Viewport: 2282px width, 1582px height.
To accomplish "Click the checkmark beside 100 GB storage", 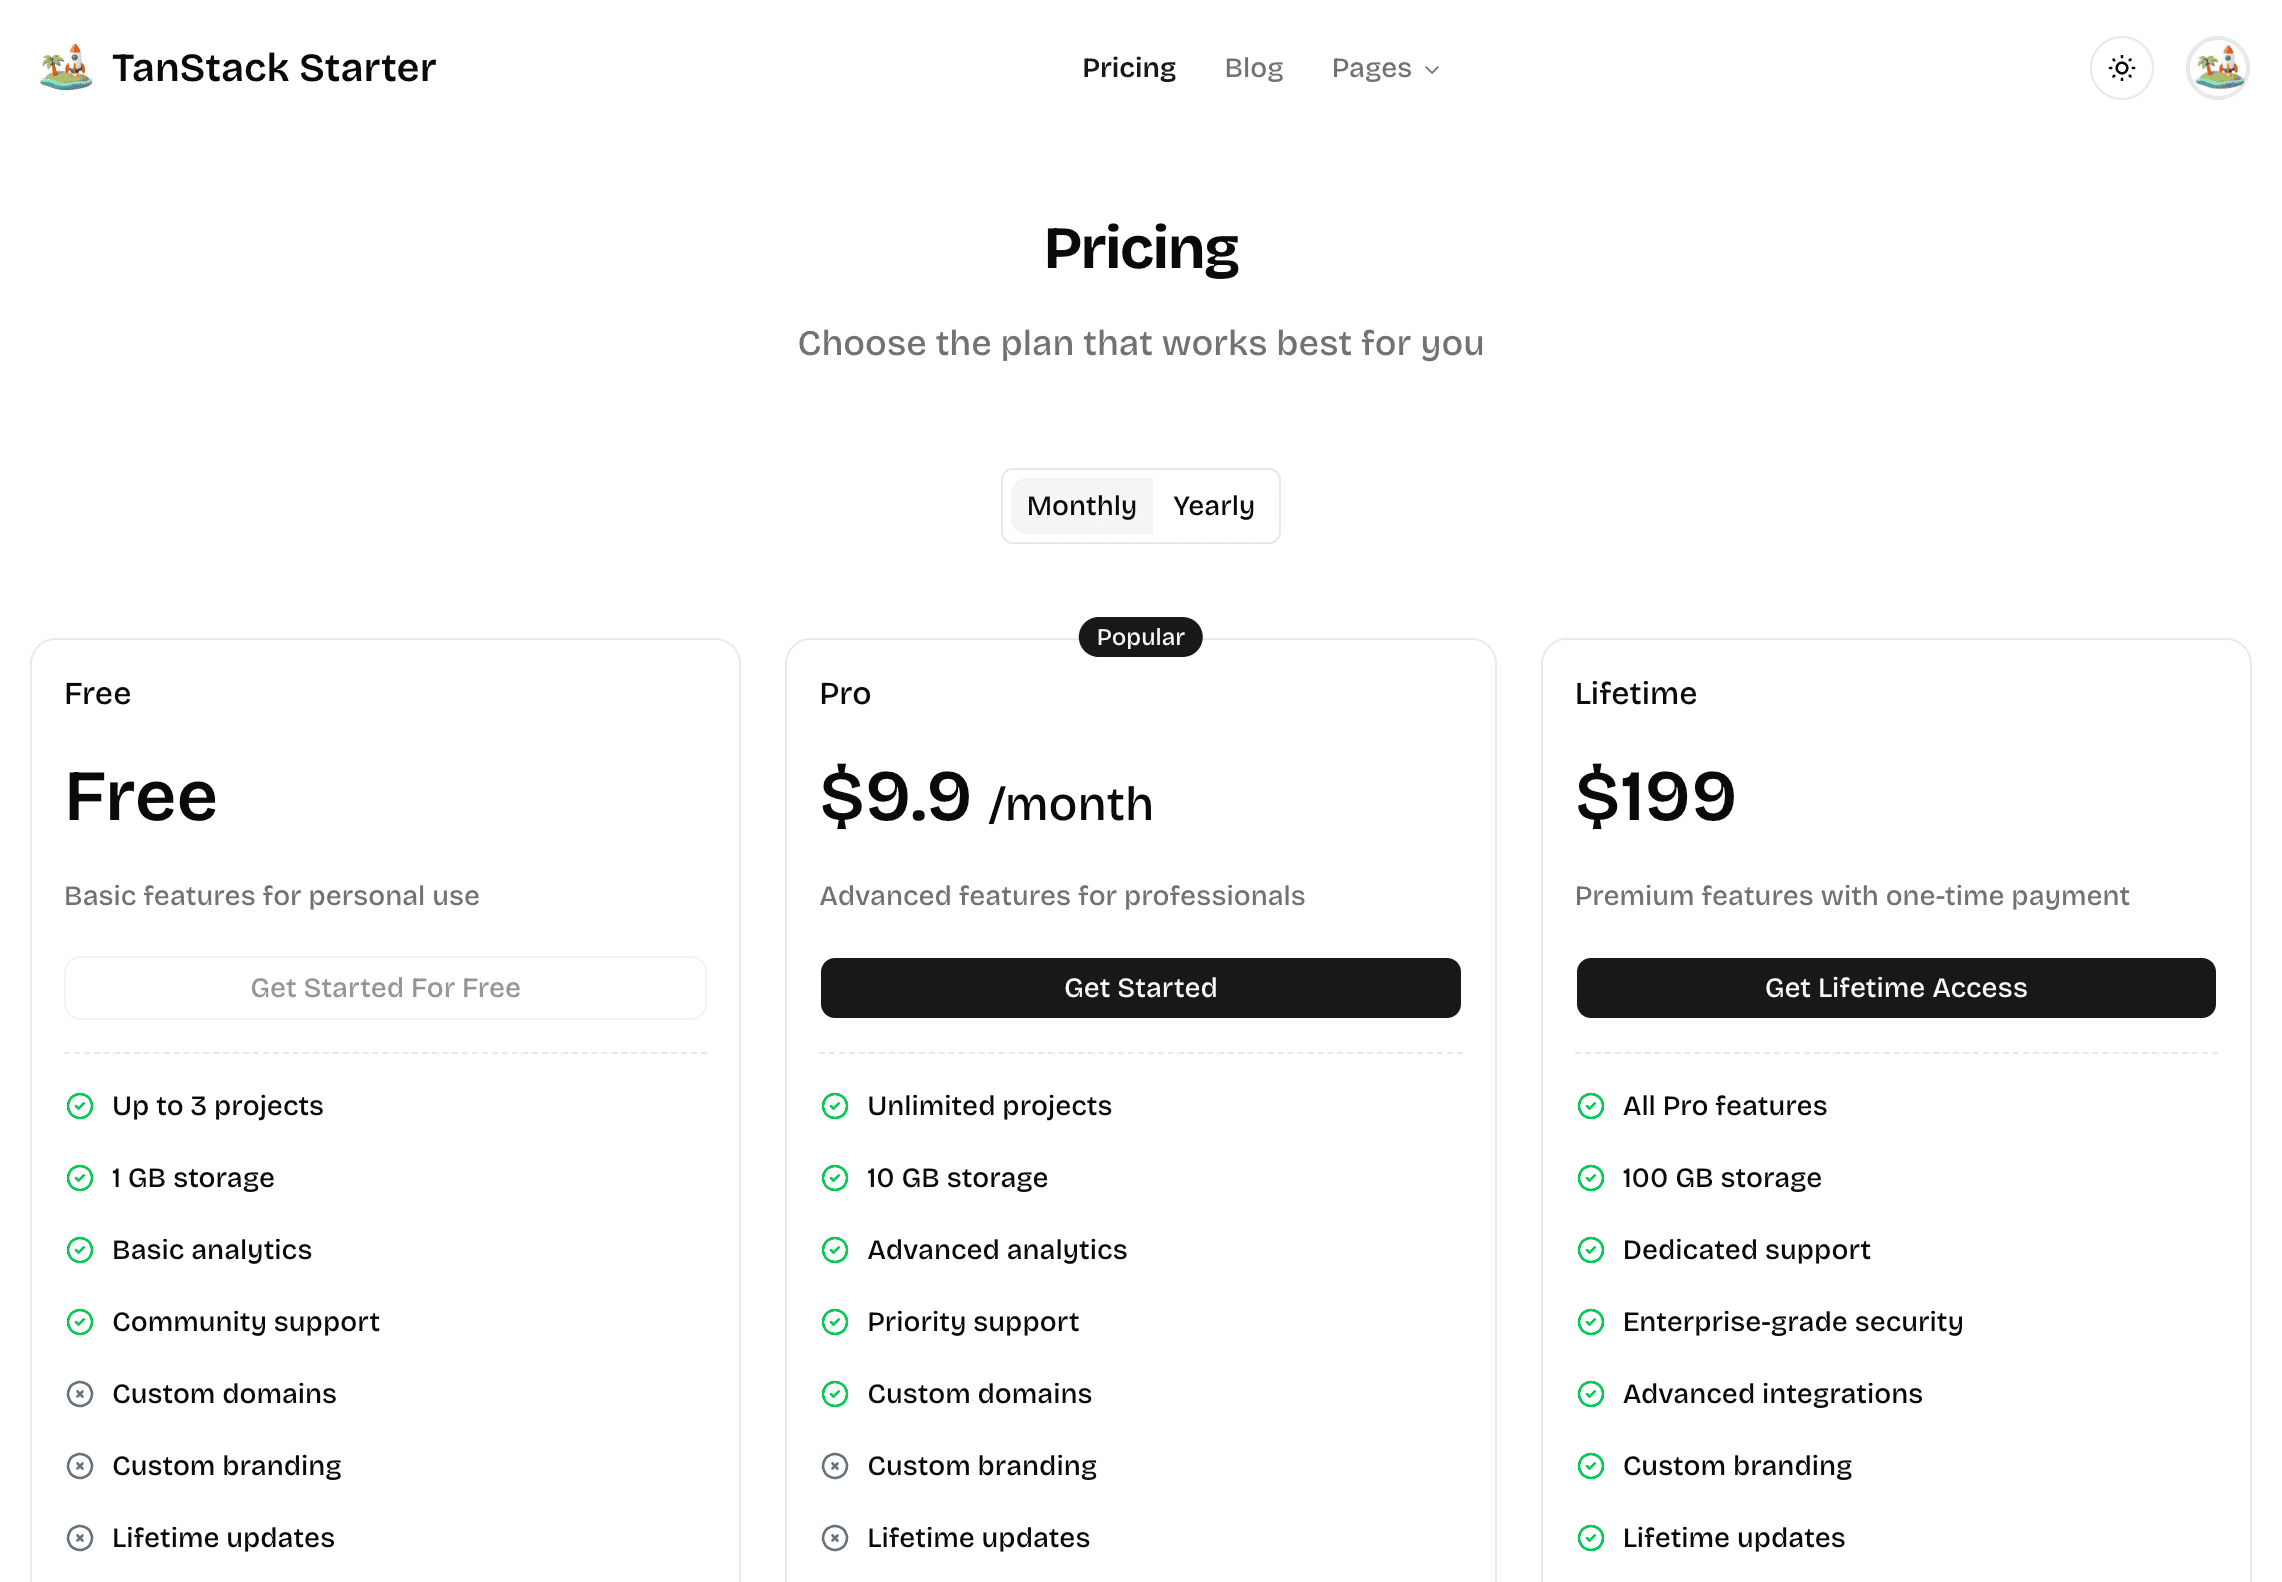I will pyautogui.click(x=1591, y=1178).
